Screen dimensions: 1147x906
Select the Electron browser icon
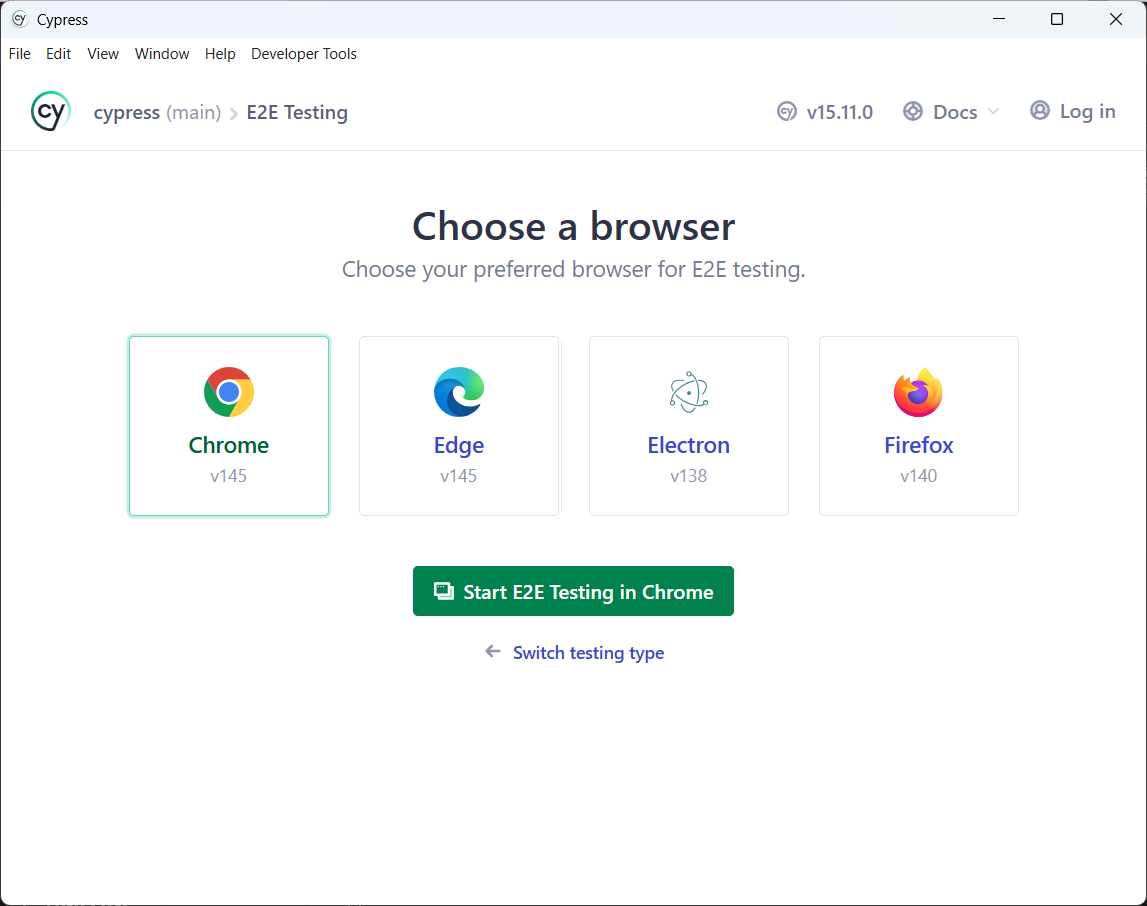coord(689,392)
